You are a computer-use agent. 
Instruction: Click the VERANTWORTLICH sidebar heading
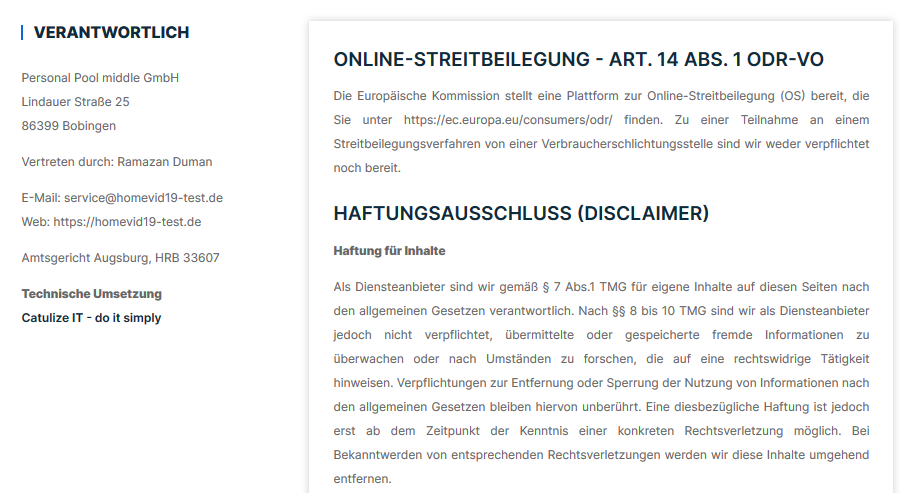tap(111, 33)
